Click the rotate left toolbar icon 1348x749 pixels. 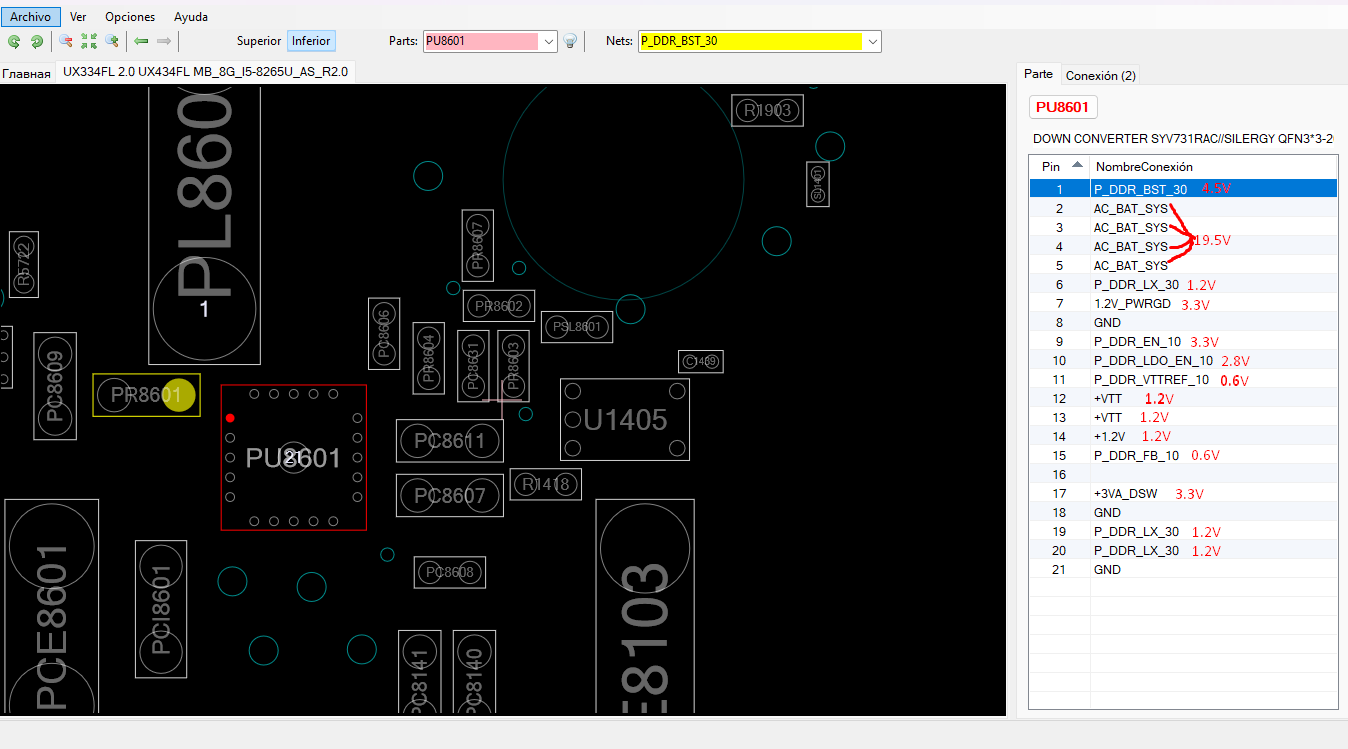[14, 41]
